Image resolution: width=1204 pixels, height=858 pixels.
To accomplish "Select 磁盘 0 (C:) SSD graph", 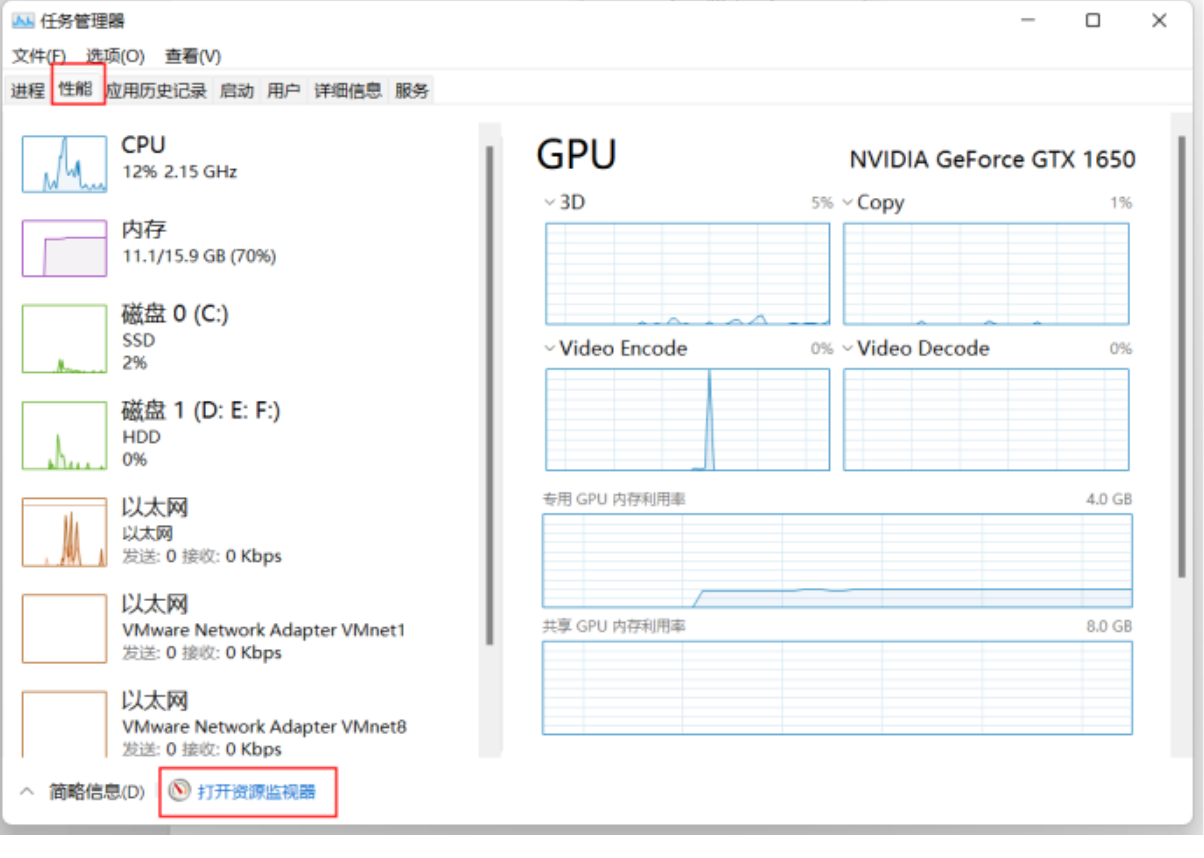I will pos(64,339).
